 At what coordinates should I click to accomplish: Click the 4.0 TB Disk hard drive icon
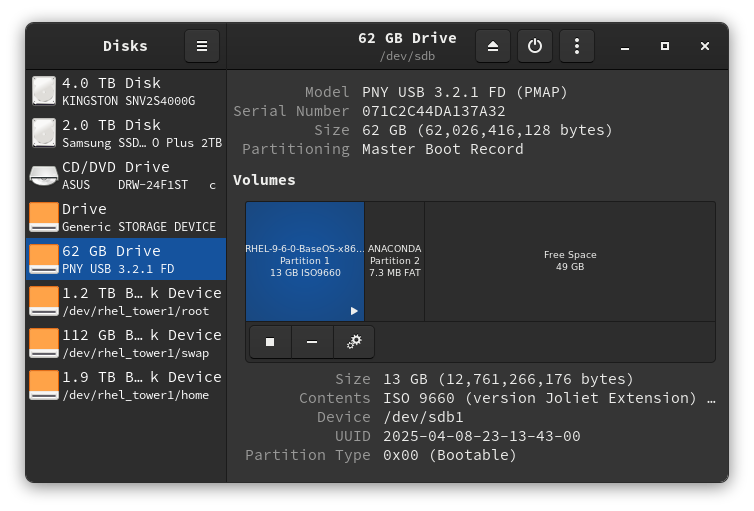[x=44, y=91]
